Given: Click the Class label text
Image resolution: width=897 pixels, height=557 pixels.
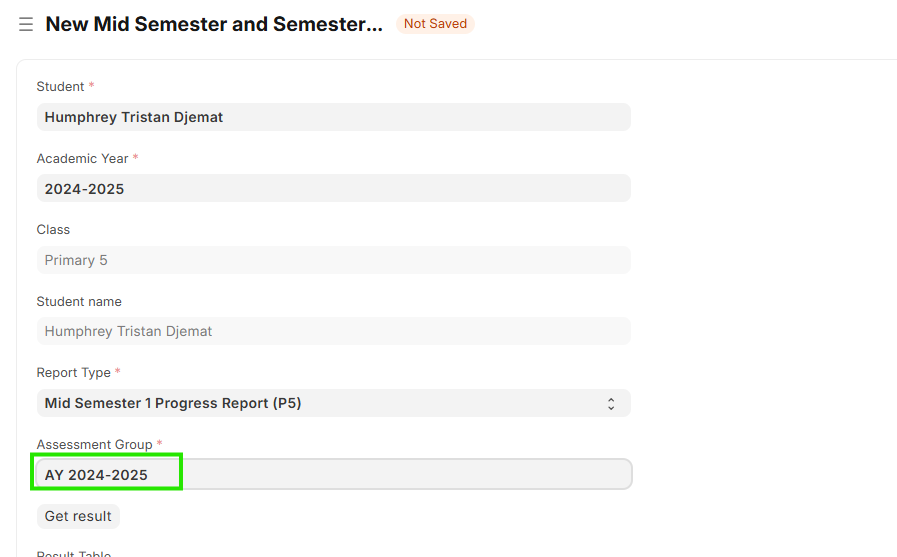Looking at the screenshot, I should pyautogui.click(x=53, y=229).
